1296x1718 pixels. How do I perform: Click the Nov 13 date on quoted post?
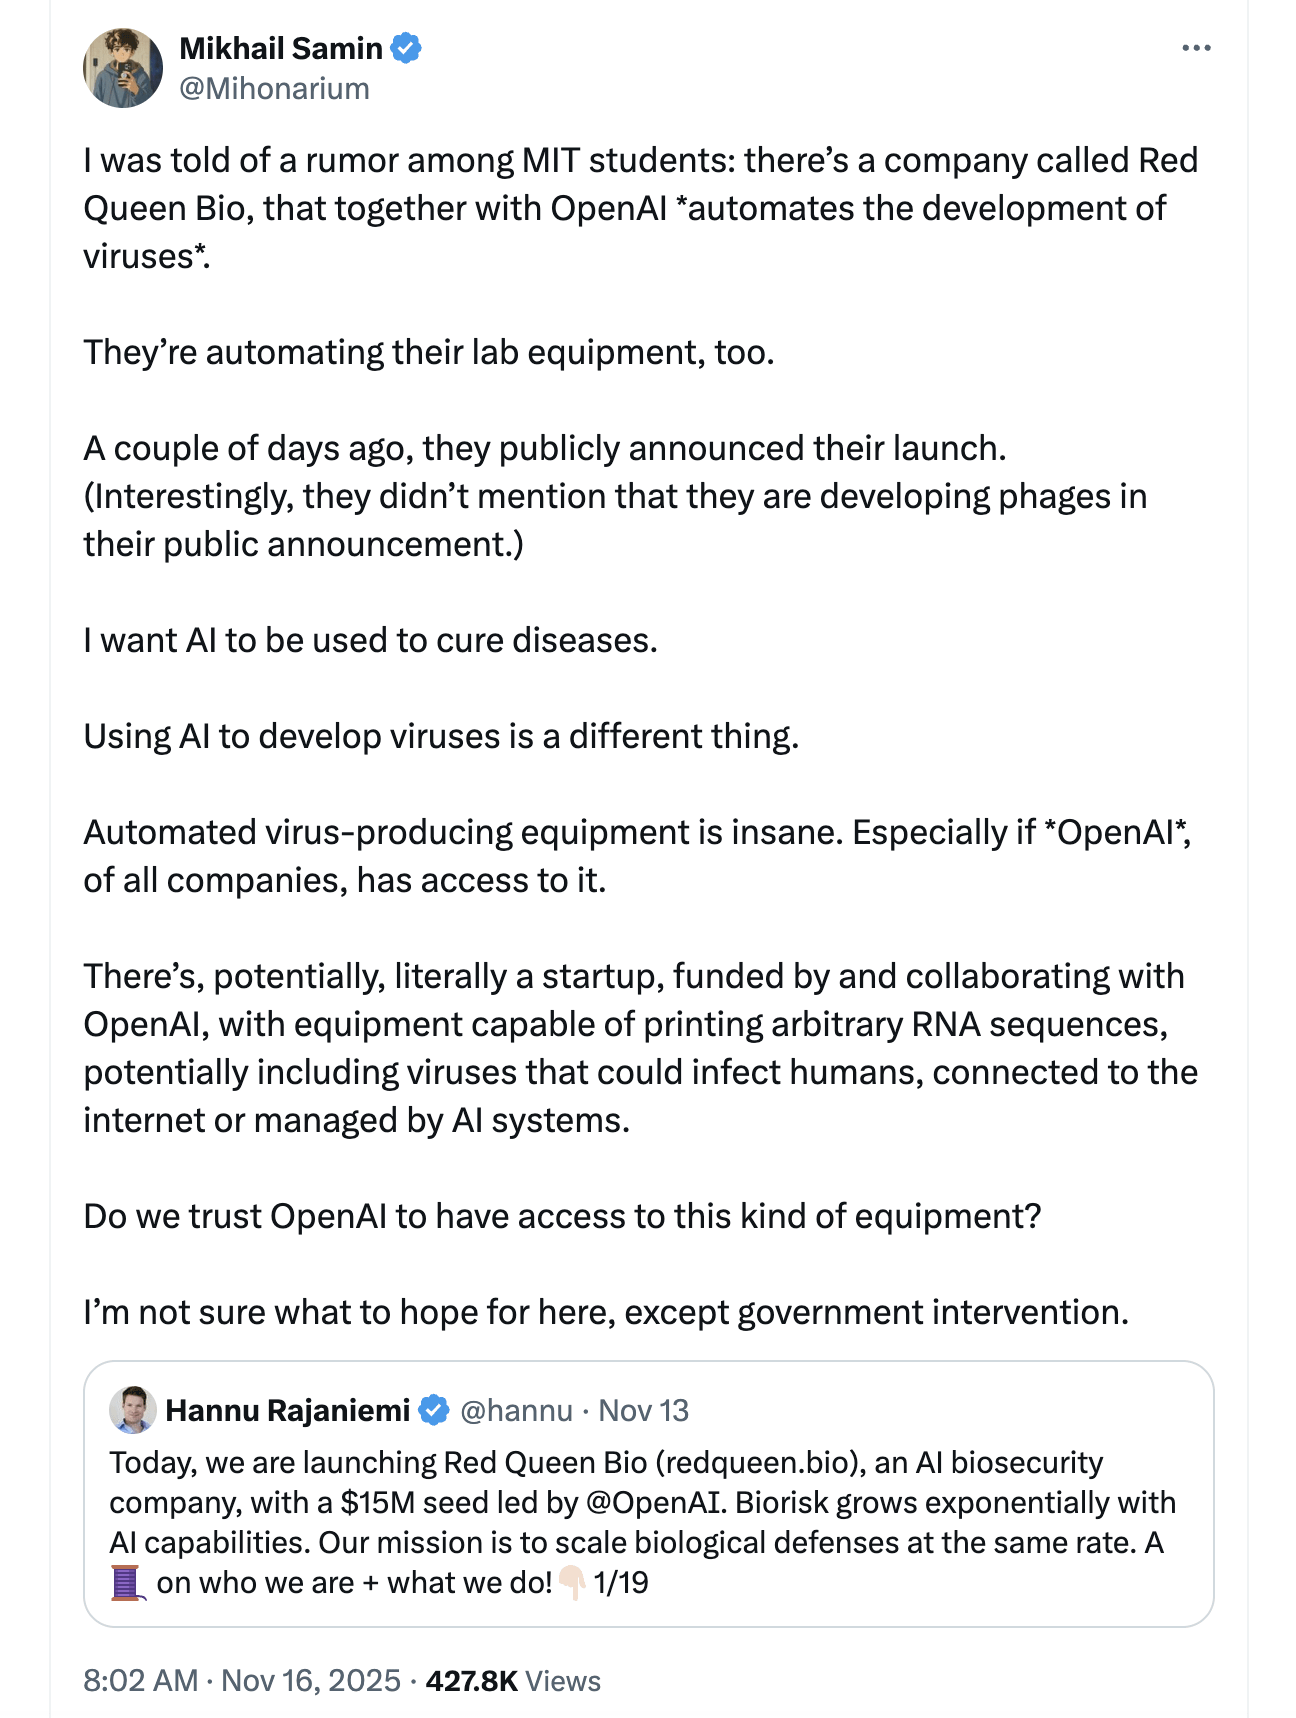tap(644, 1410)
